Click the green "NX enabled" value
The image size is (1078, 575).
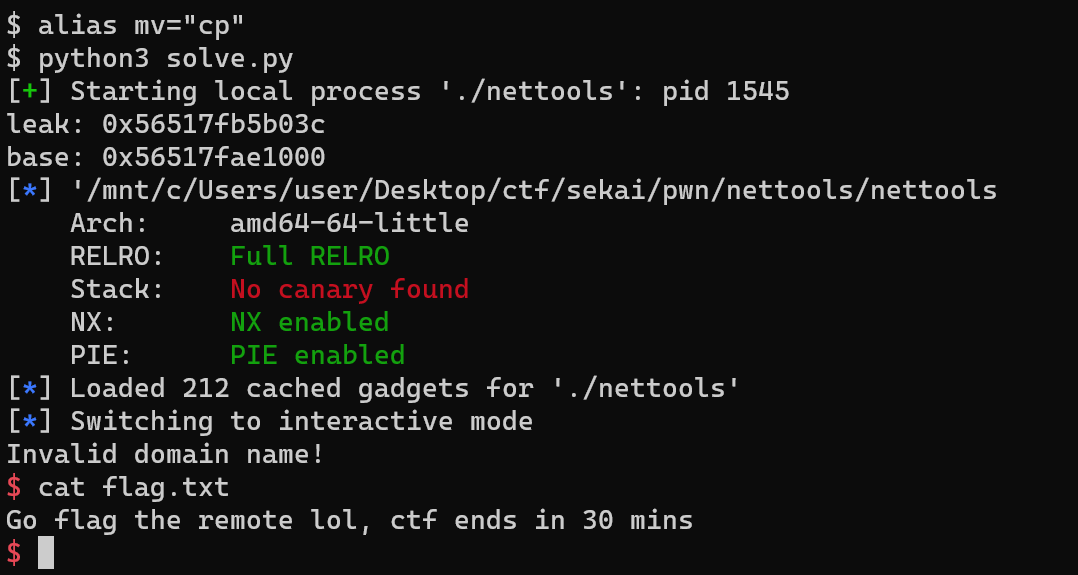coord(310,322)
